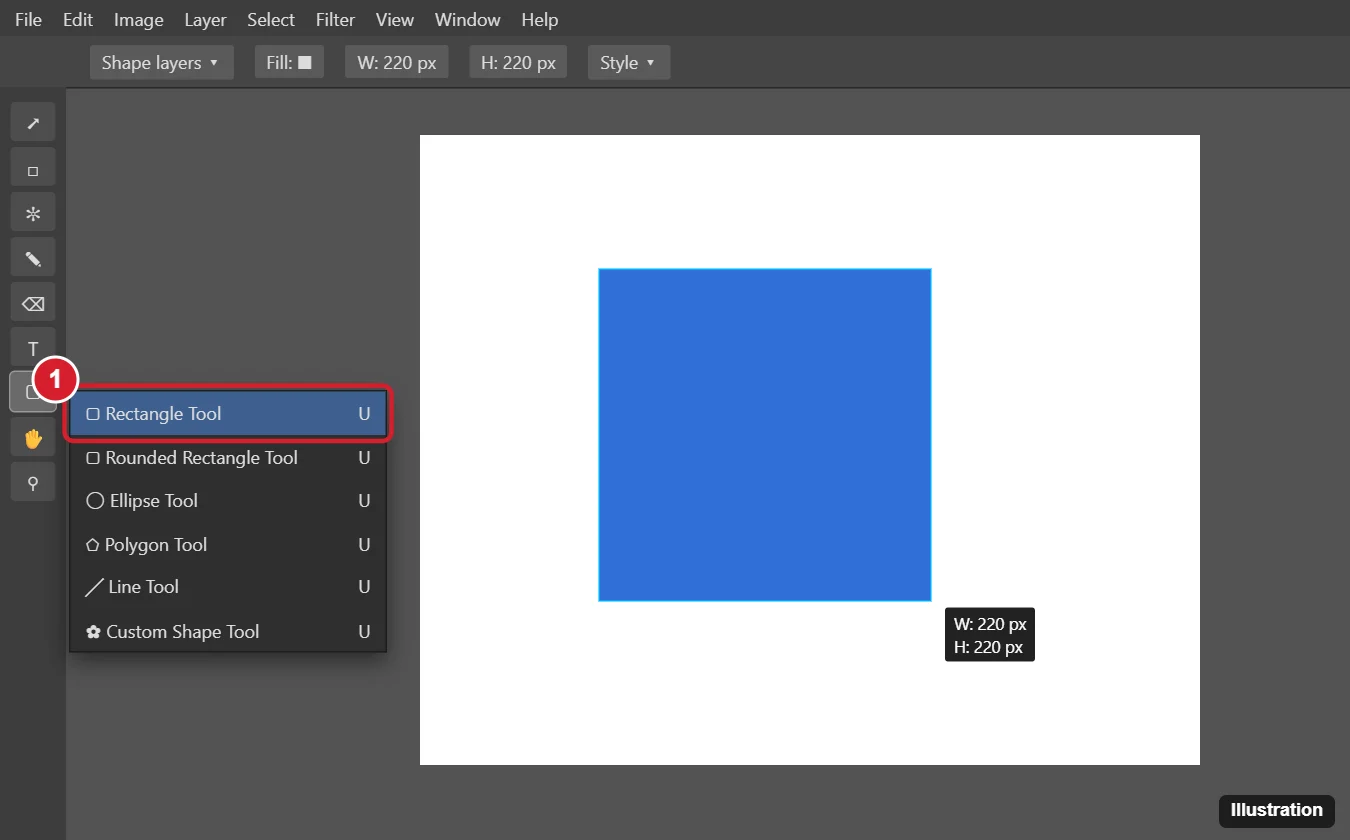Select the Type tool icon
The height and width of the screenshot is (840, 1350).
pos(33,349)
